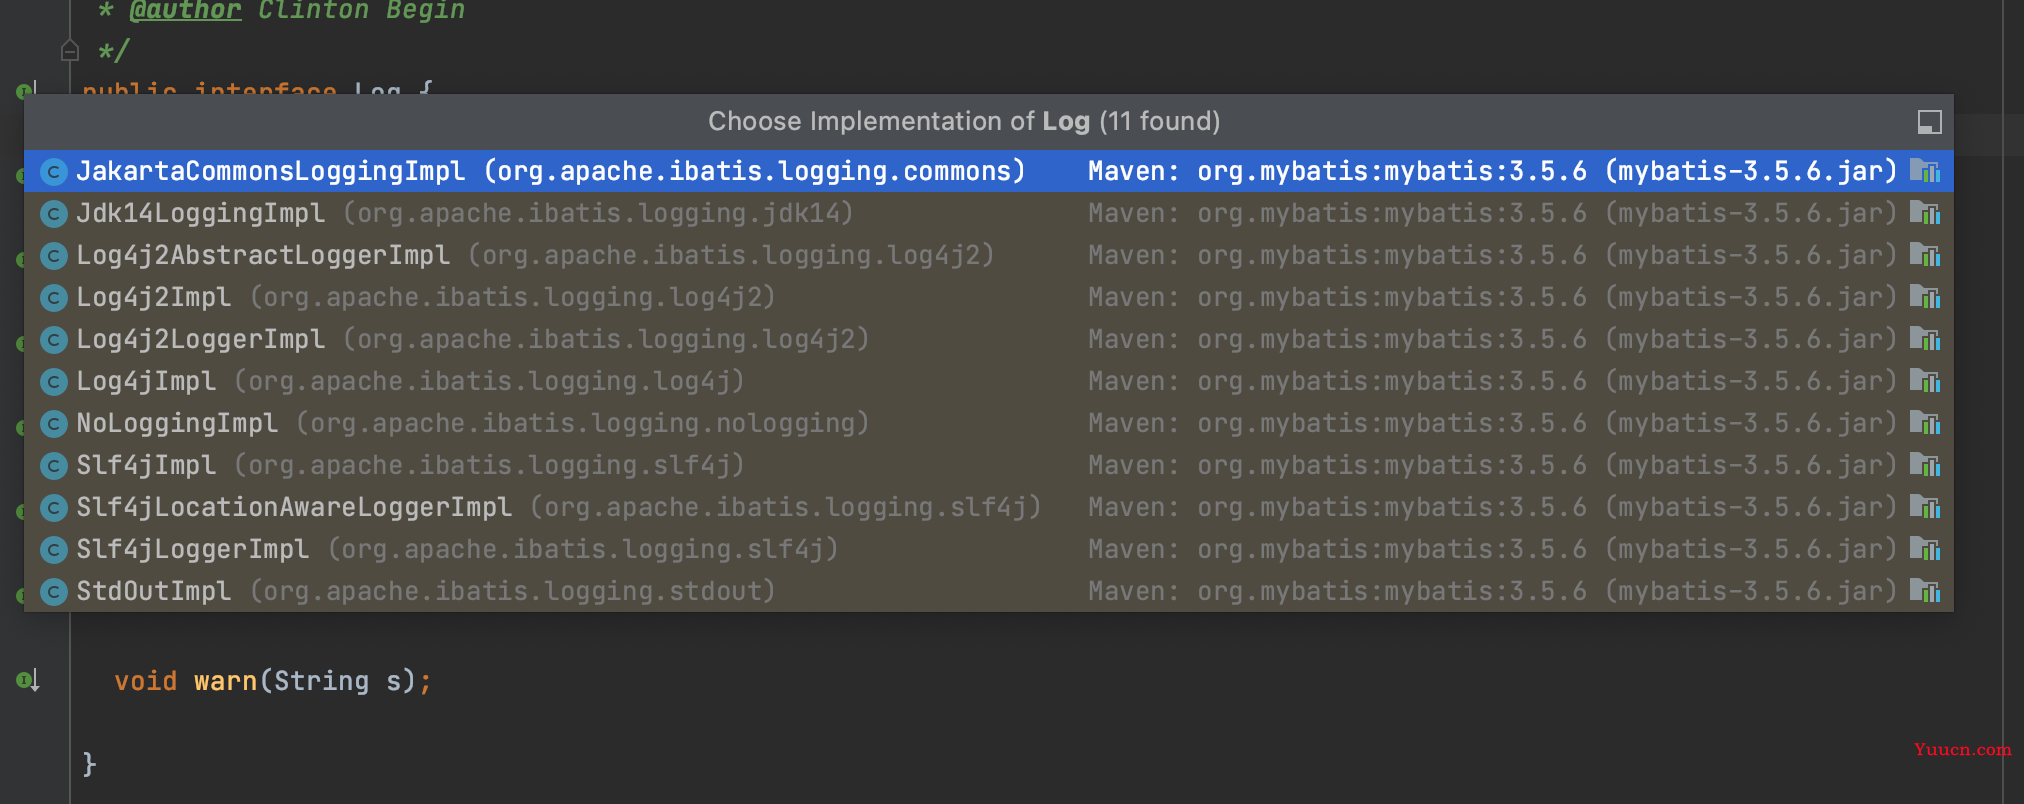Click library icon in StdOutImpl row
The height and width of the screenshot is (804, 2024).
[x=1925, y=591]
